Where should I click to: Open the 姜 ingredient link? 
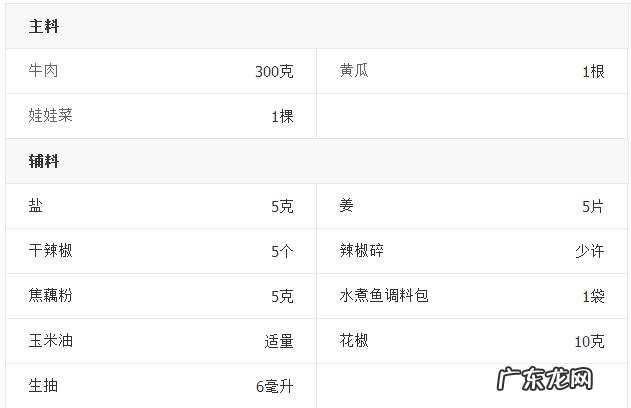[347, 205]
